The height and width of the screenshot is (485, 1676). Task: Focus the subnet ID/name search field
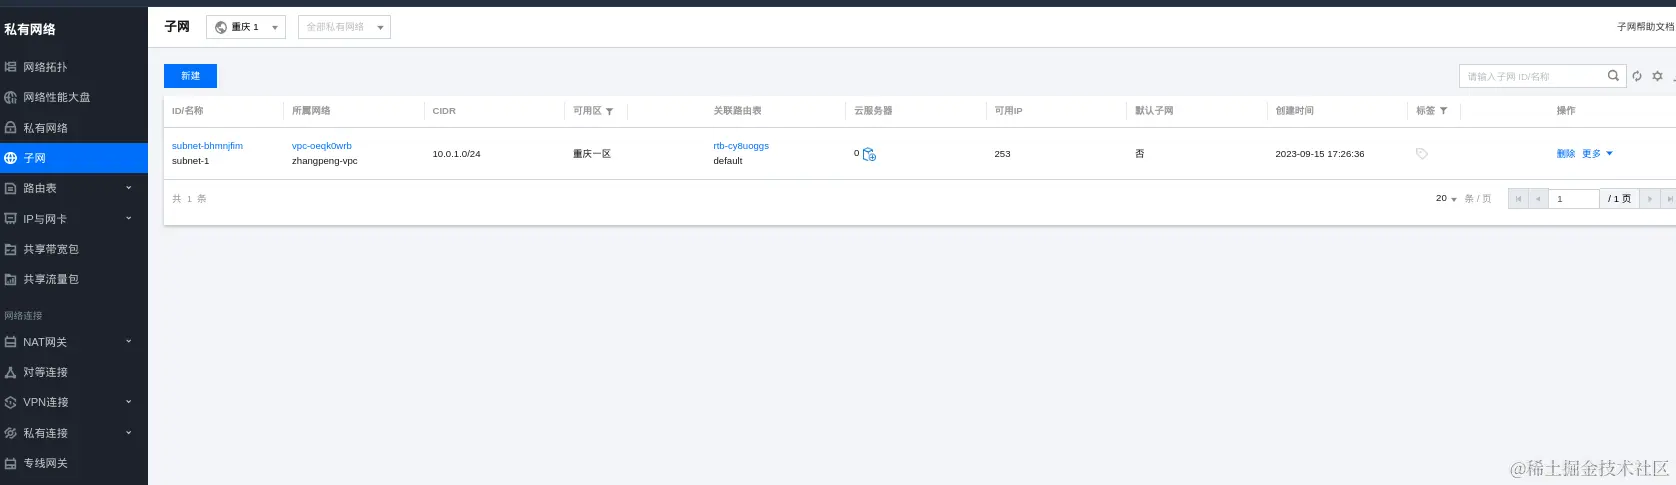coord(1533,76)
